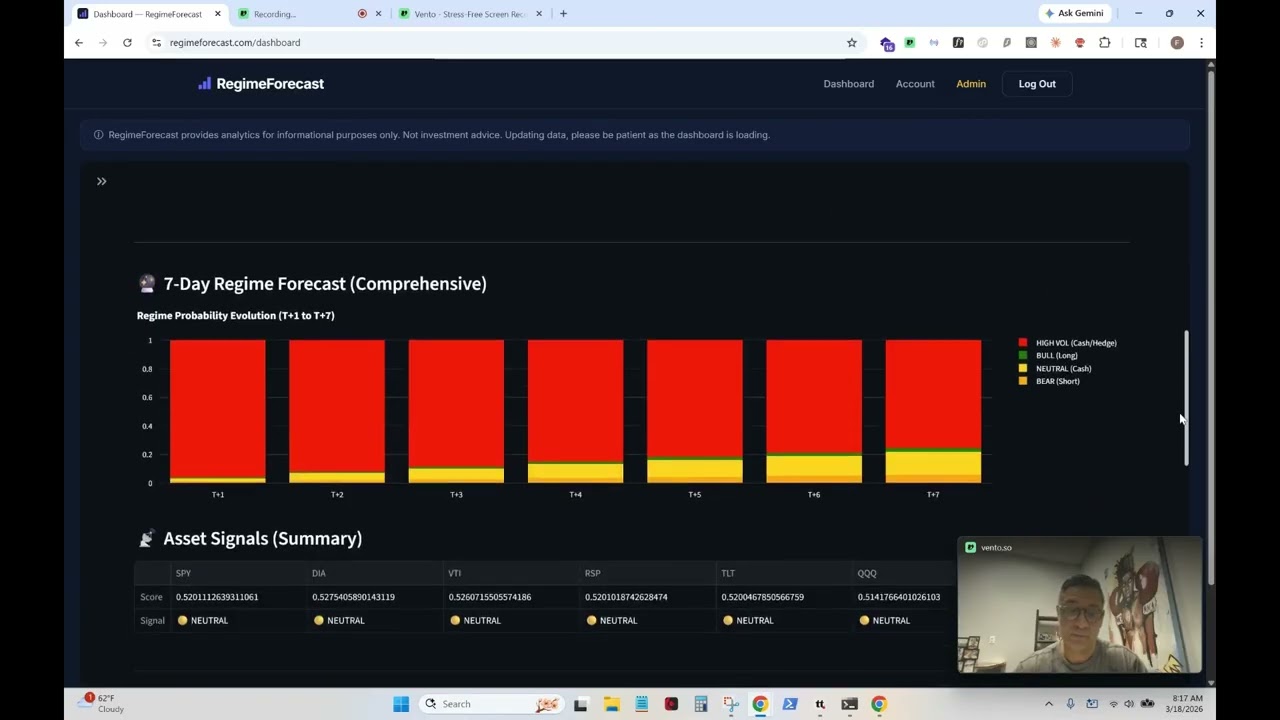
Task: Click the extension icon with 16 badge
Action: (886, 43)
